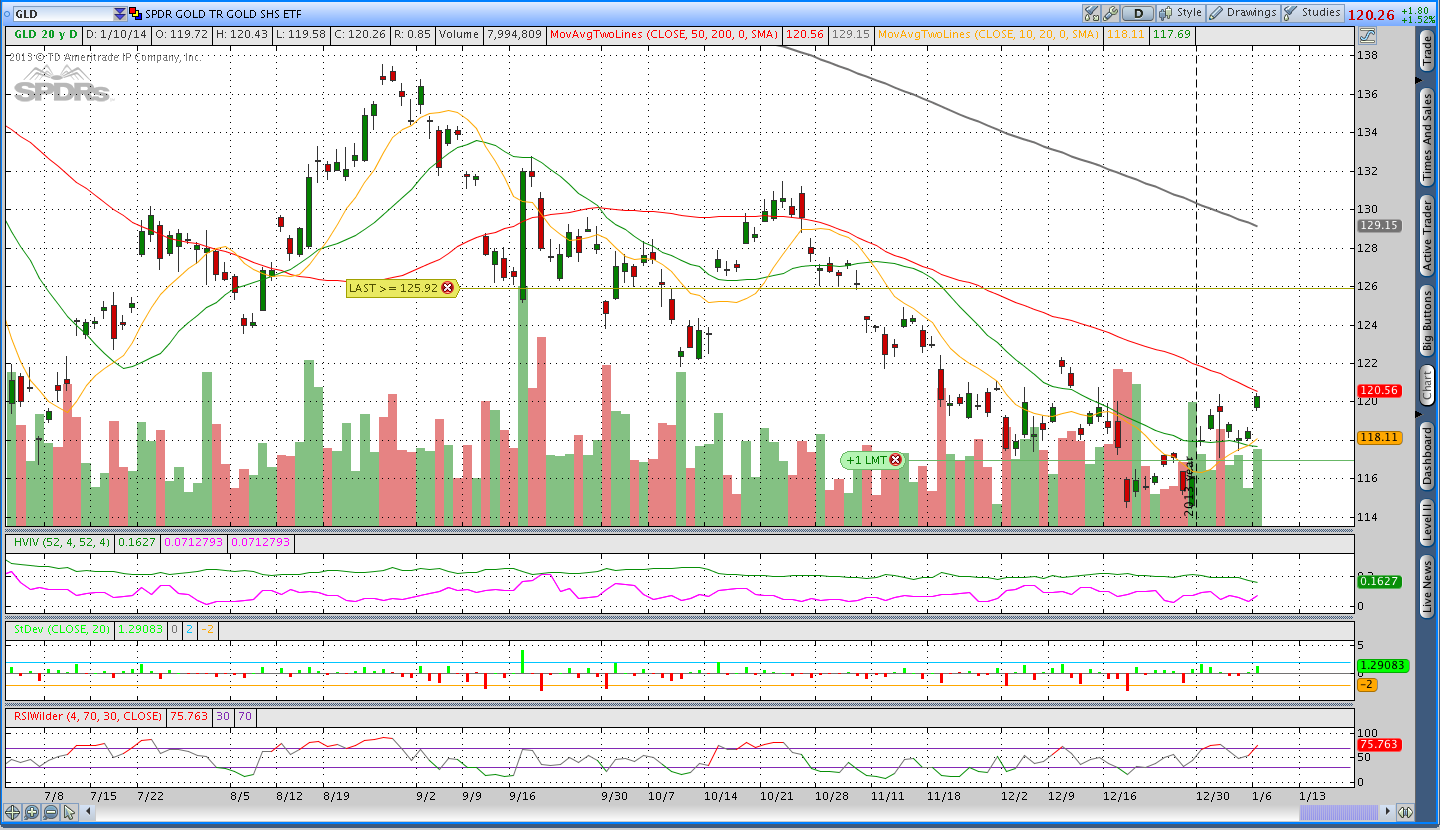Open the Active Trader side tab
The height and width of the screenshot is (830, 1440).
(x=1427, y=235)
